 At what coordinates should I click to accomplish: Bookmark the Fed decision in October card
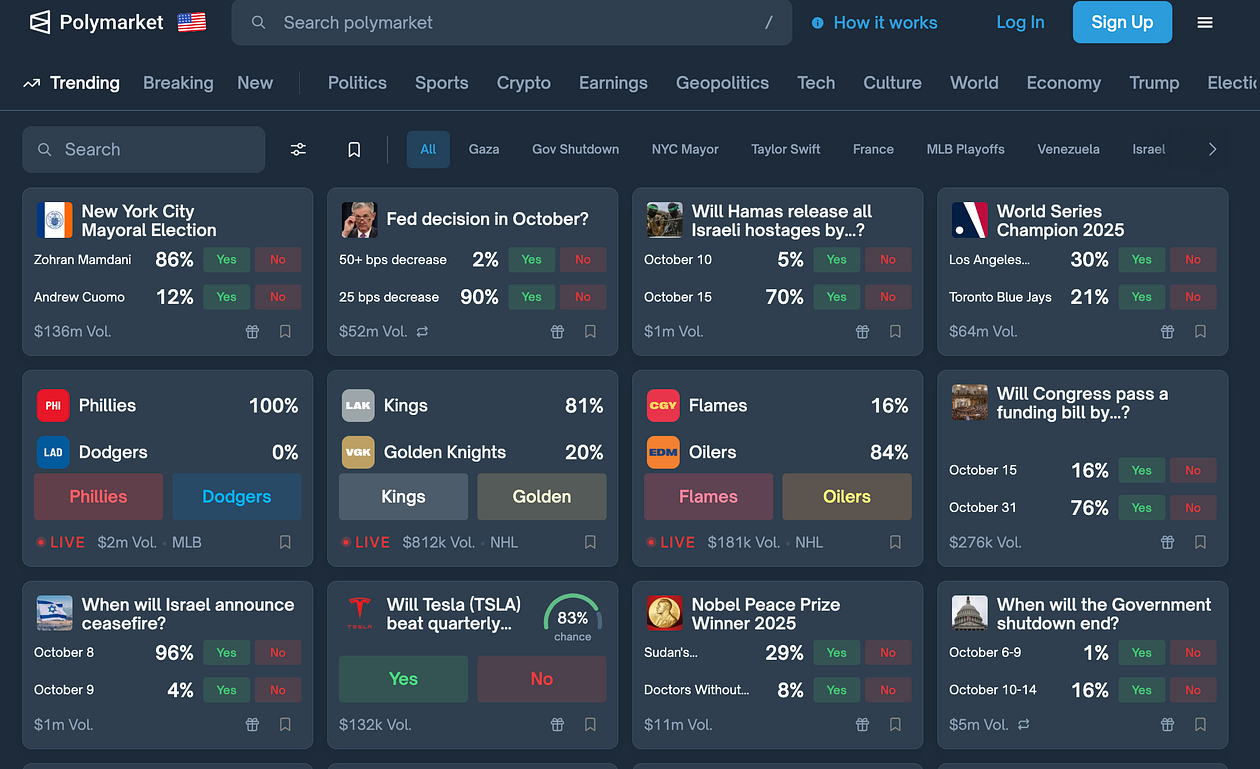[590, 331]
